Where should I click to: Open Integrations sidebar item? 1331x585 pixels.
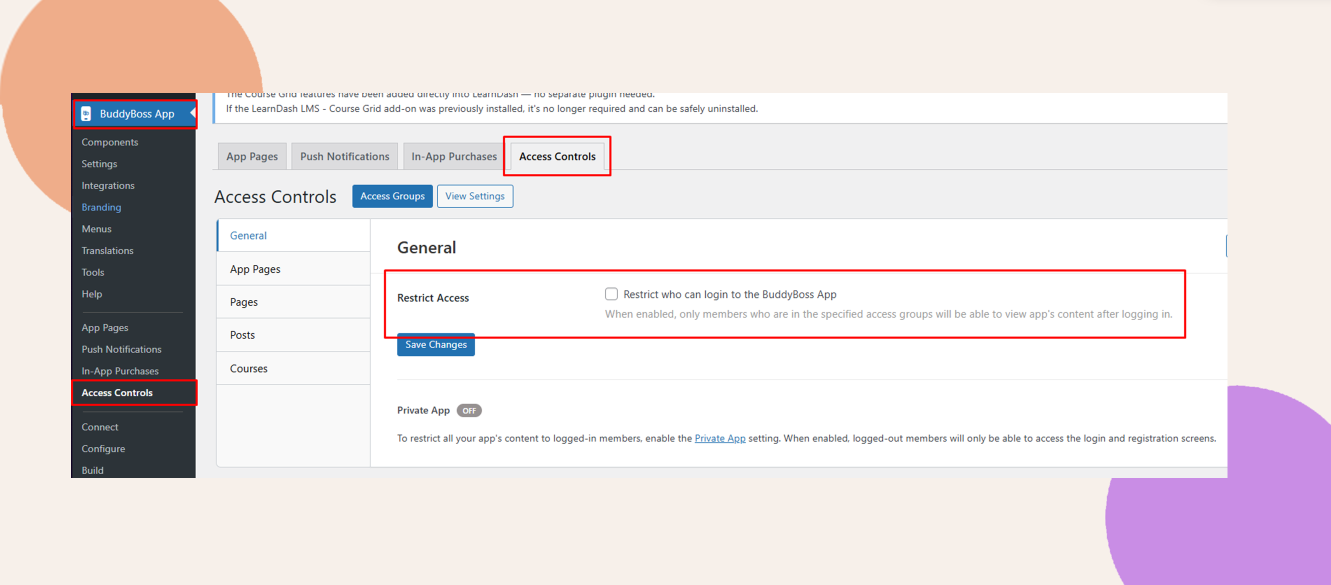click(x=108, y=186)
